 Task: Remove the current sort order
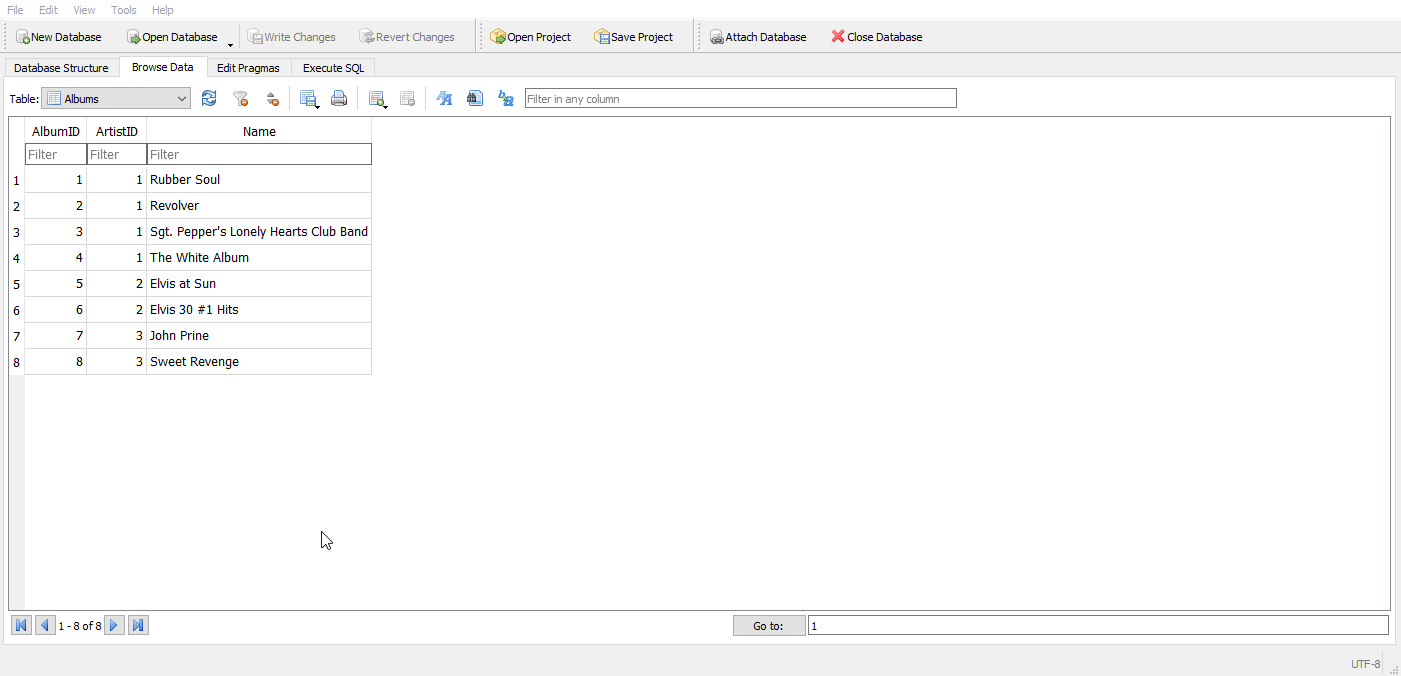tap(272, 98)
